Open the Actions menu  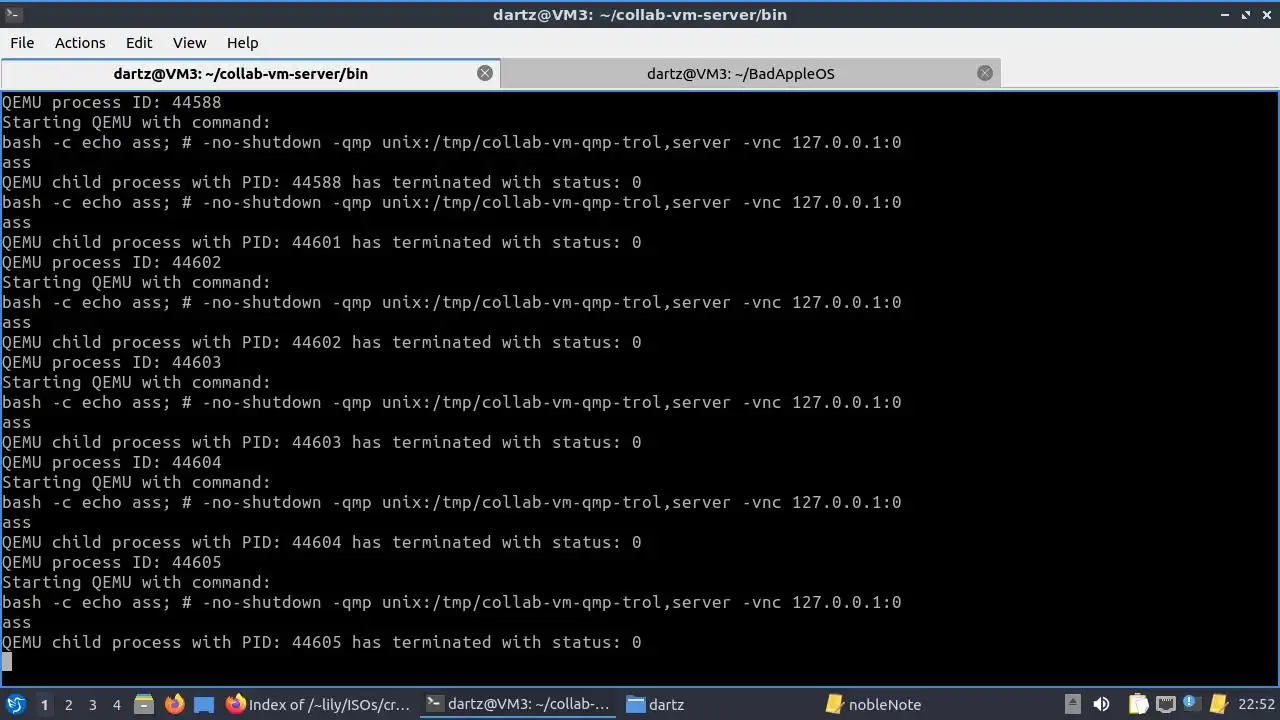point(80,43)
